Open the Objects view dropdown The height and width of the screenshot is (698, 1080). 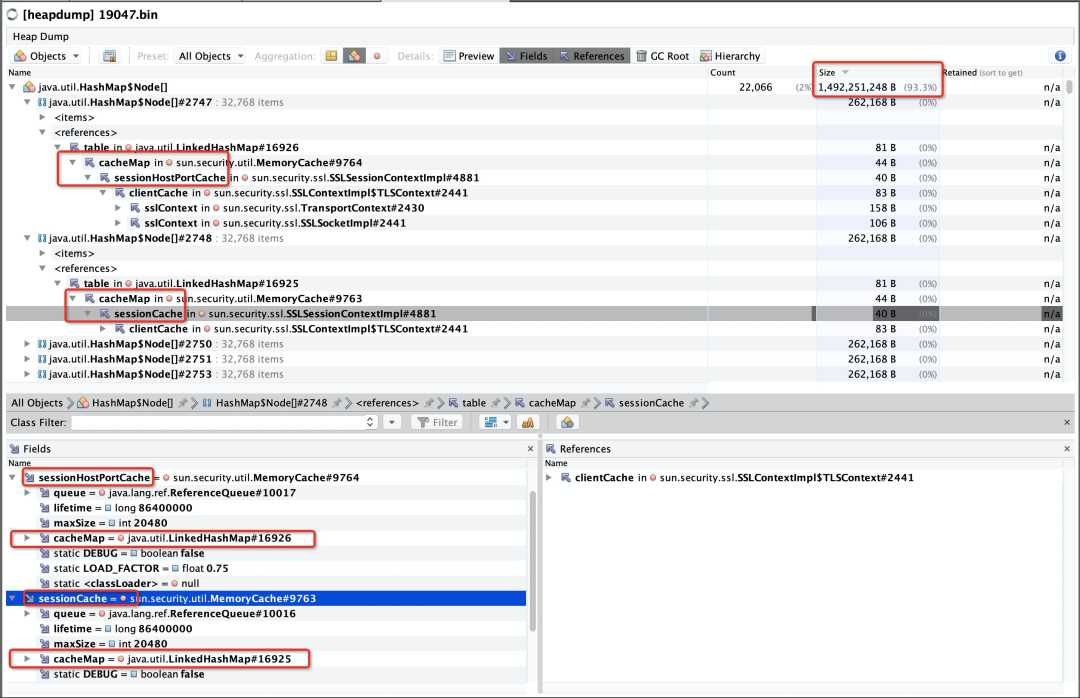point(47,56)
